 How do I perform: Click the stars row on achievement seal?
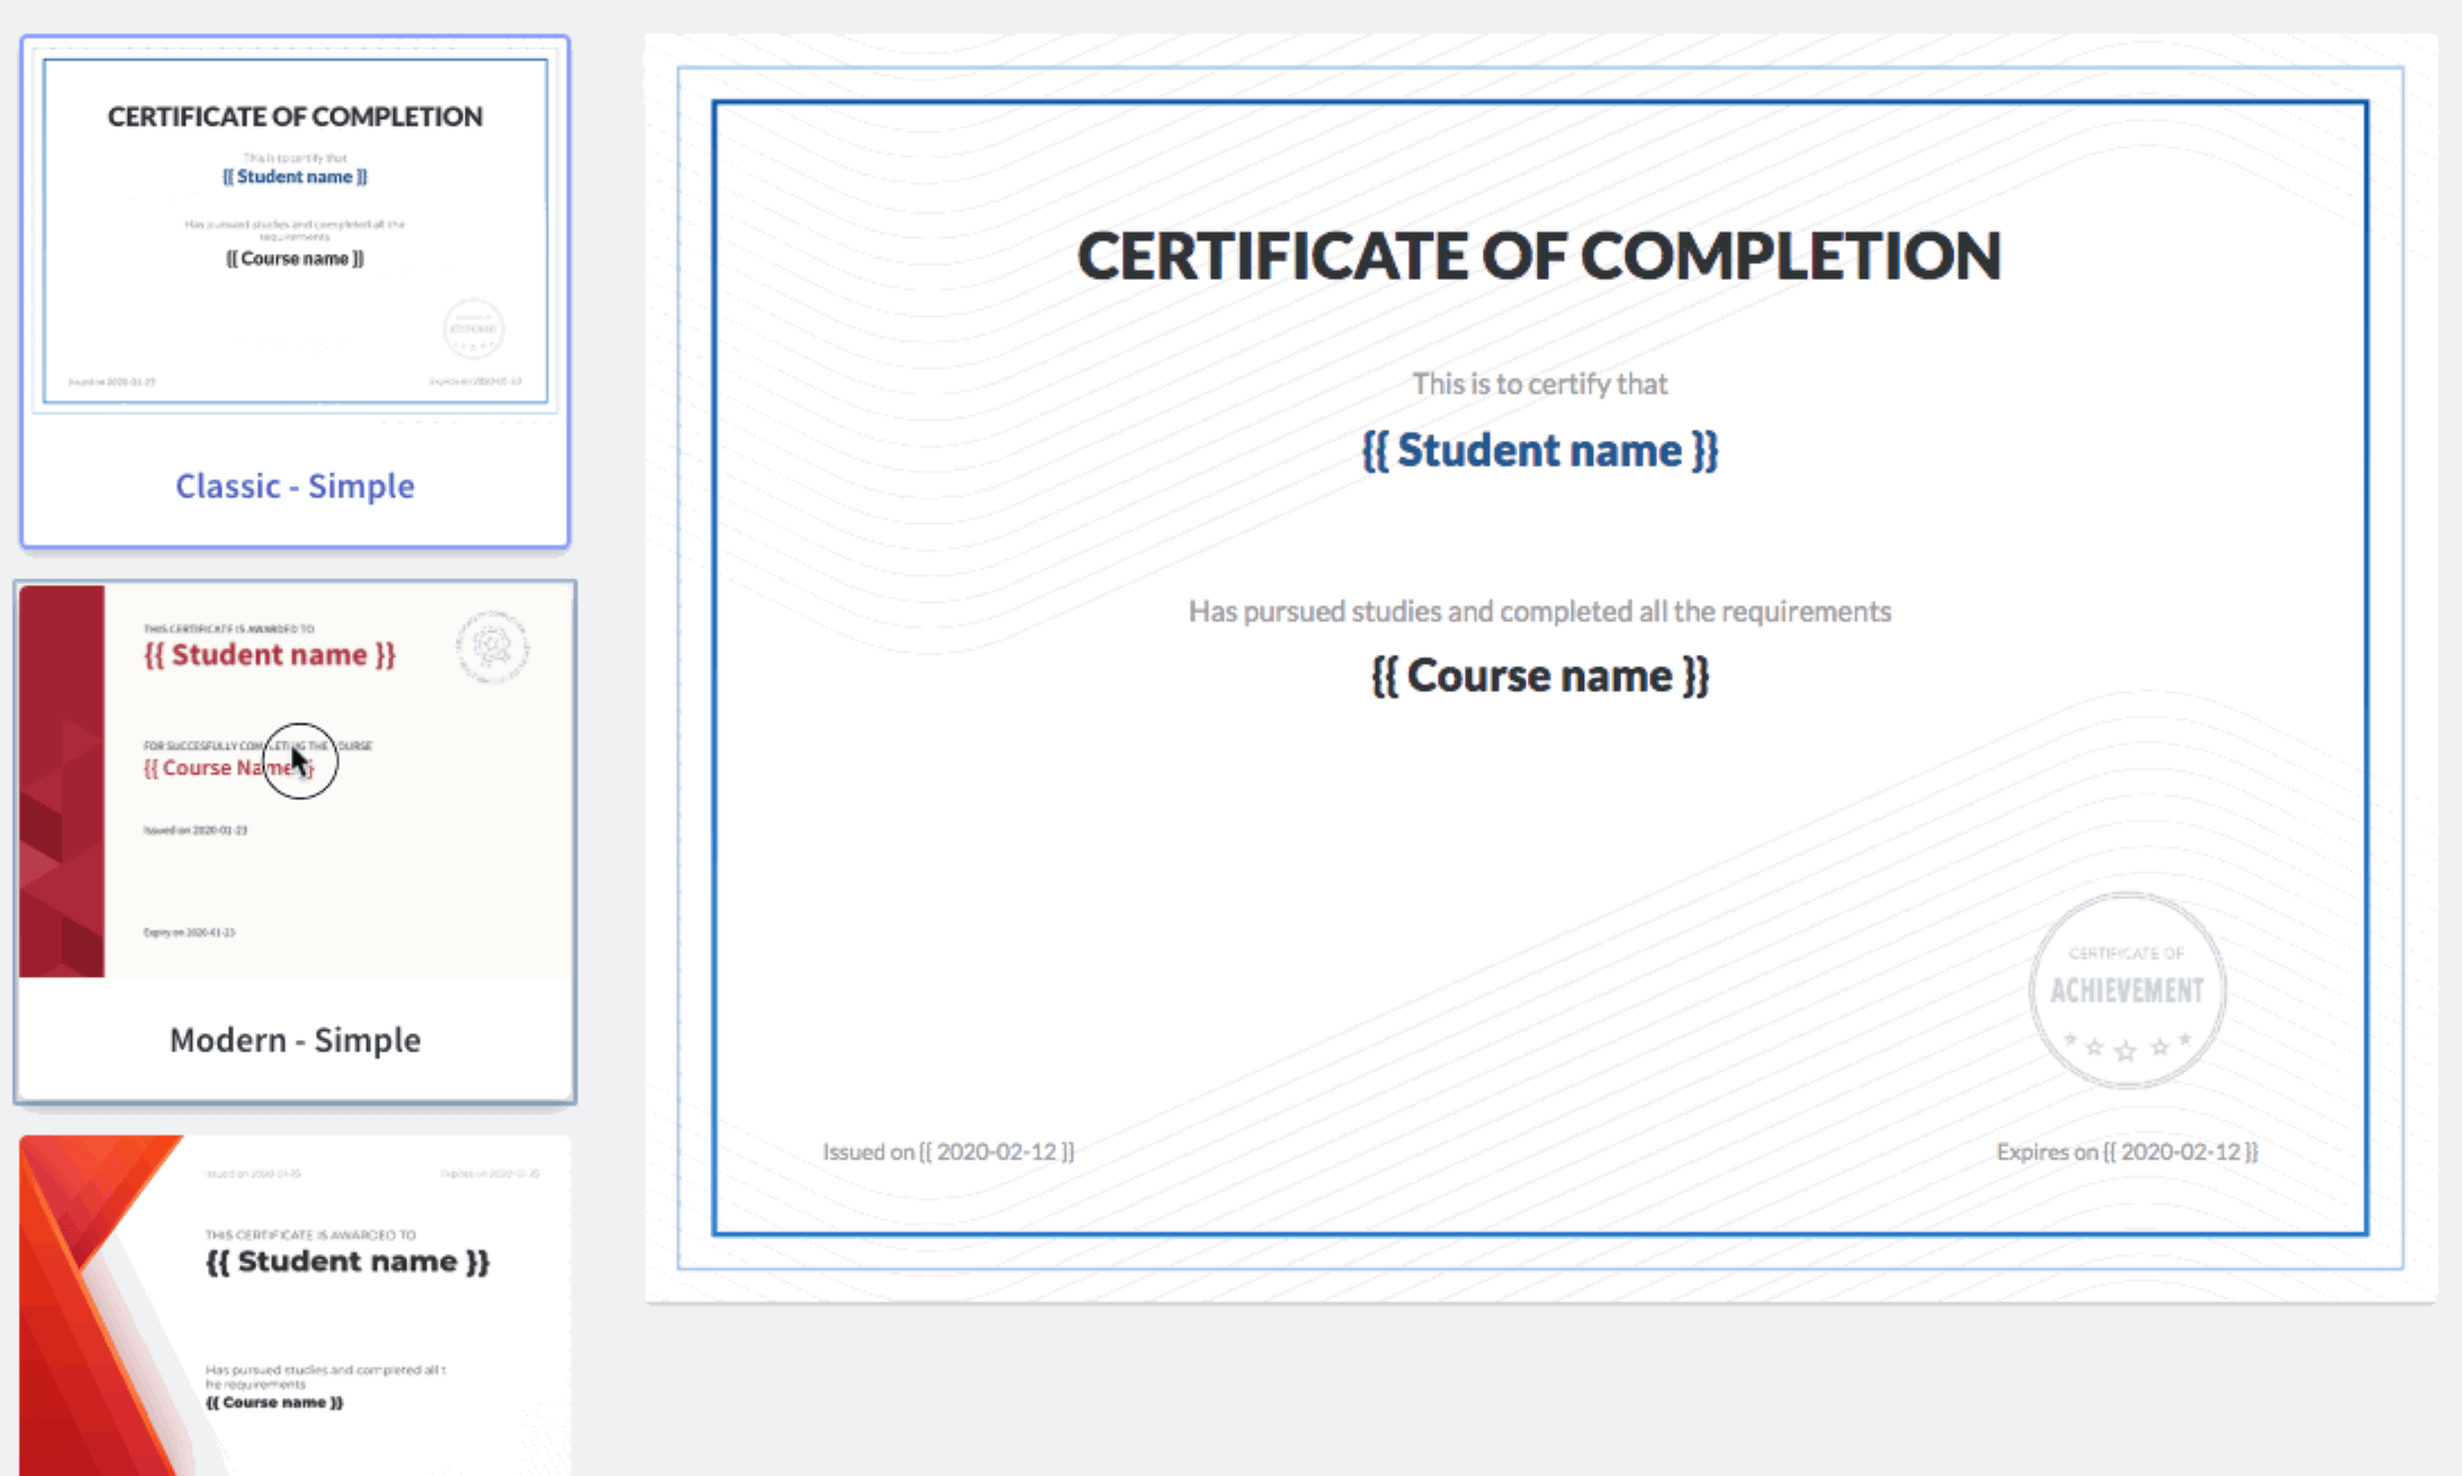2126,1046
